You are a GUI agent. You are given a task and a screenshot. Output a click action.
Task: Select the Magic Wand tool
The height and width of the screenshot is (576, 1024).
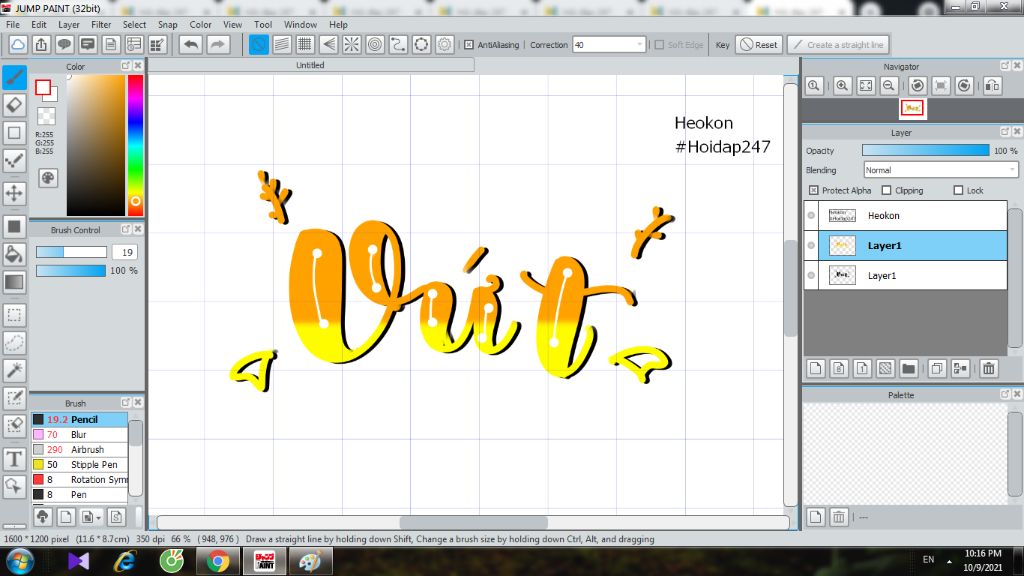coord(14,370)
